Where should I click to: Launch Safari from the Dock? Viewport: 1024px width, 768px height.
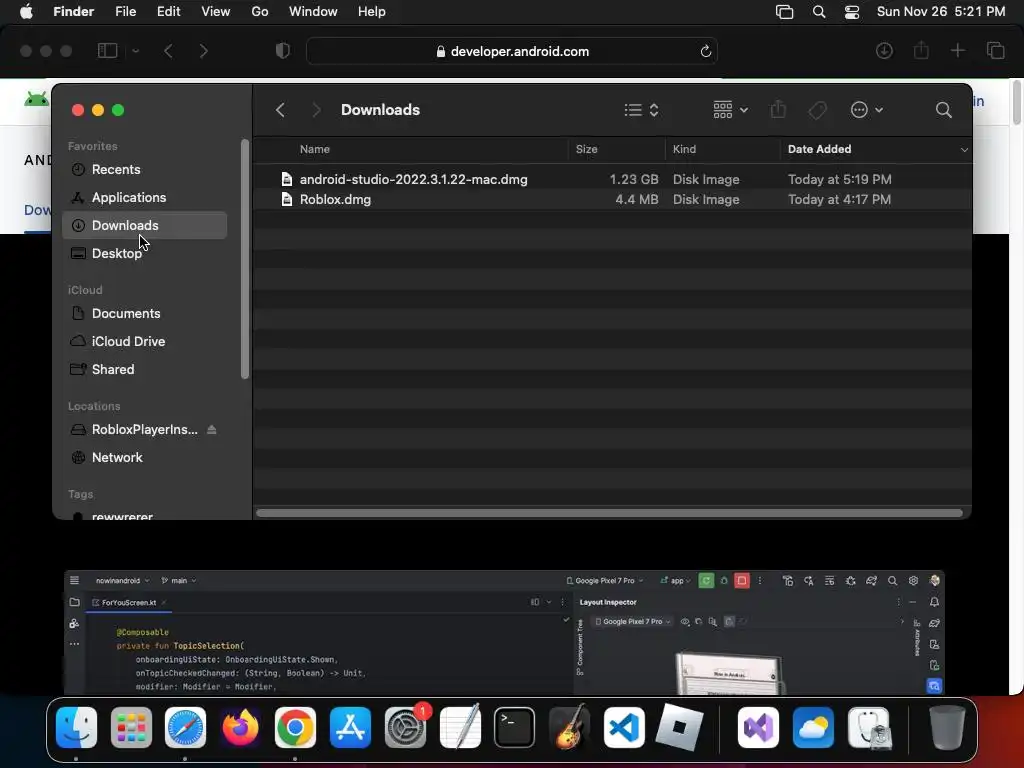(x=185, y=727)
